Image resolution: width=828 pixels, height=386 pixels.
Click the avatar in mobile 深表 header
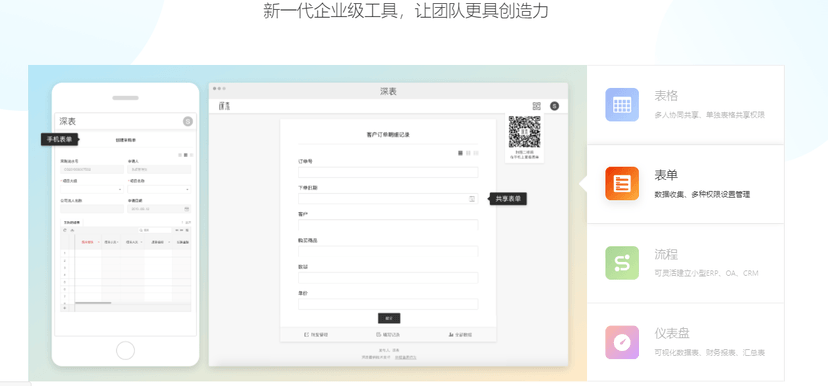pyautogui.click(x=188, y=121)
